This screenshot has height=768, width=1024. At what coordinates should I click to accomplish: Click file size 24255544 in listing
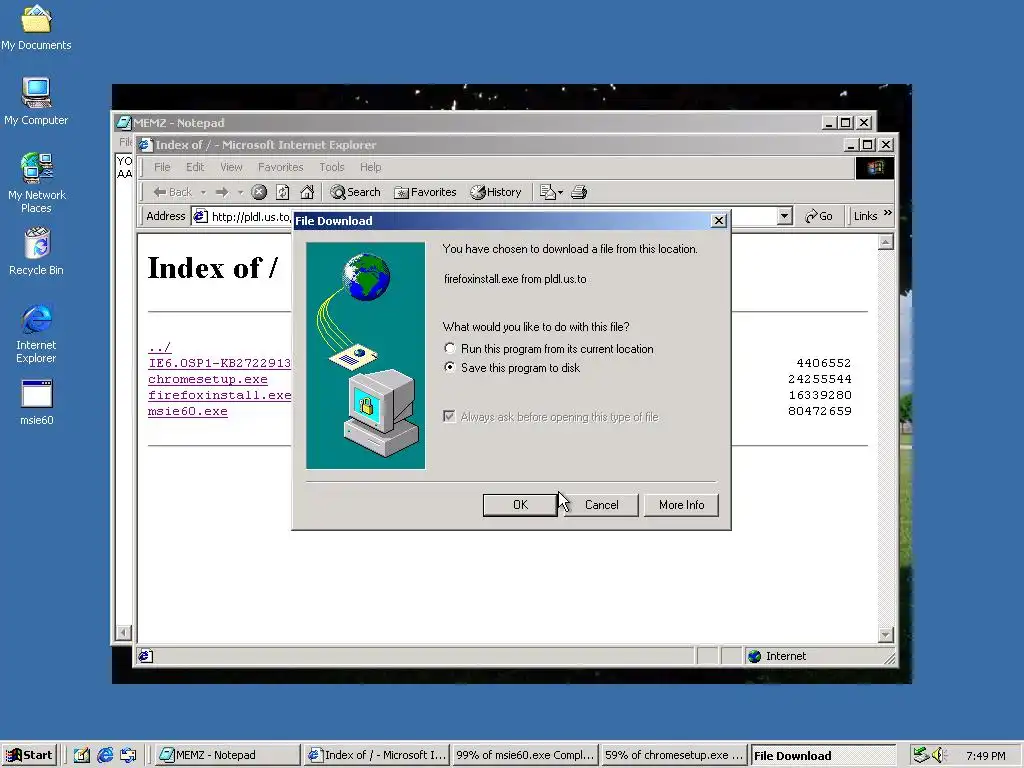(x=820, y=379)
